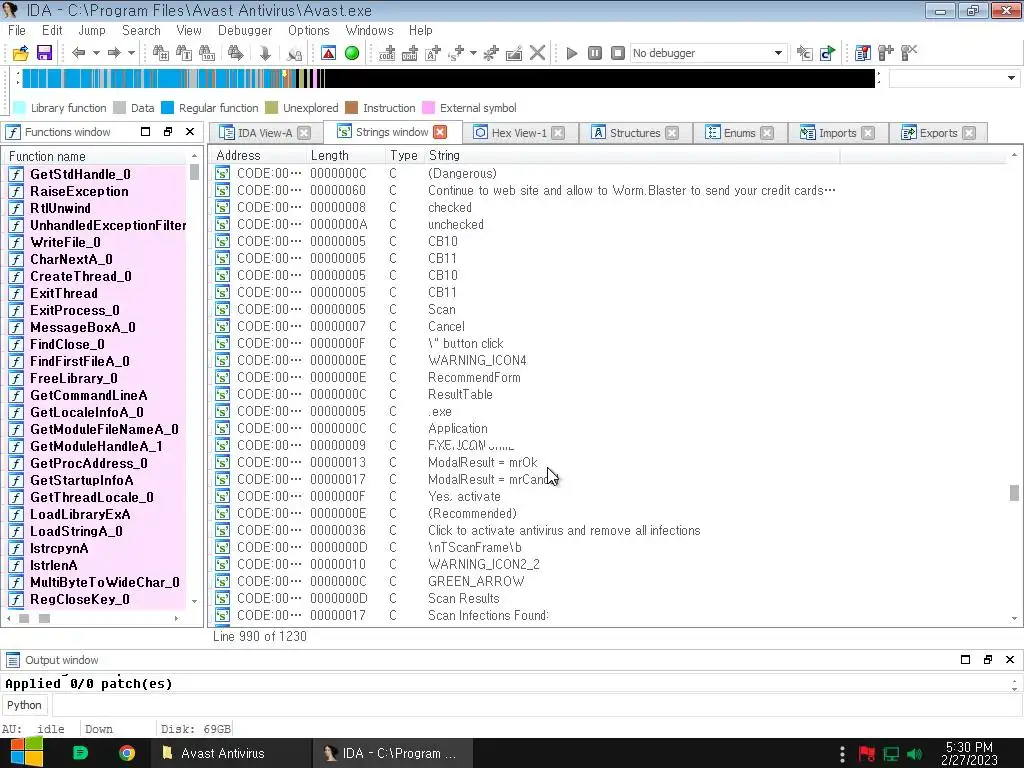Jump back with the left arrow
The width and height of the screenshot is (1024, 768).
[x=78, y=53]
